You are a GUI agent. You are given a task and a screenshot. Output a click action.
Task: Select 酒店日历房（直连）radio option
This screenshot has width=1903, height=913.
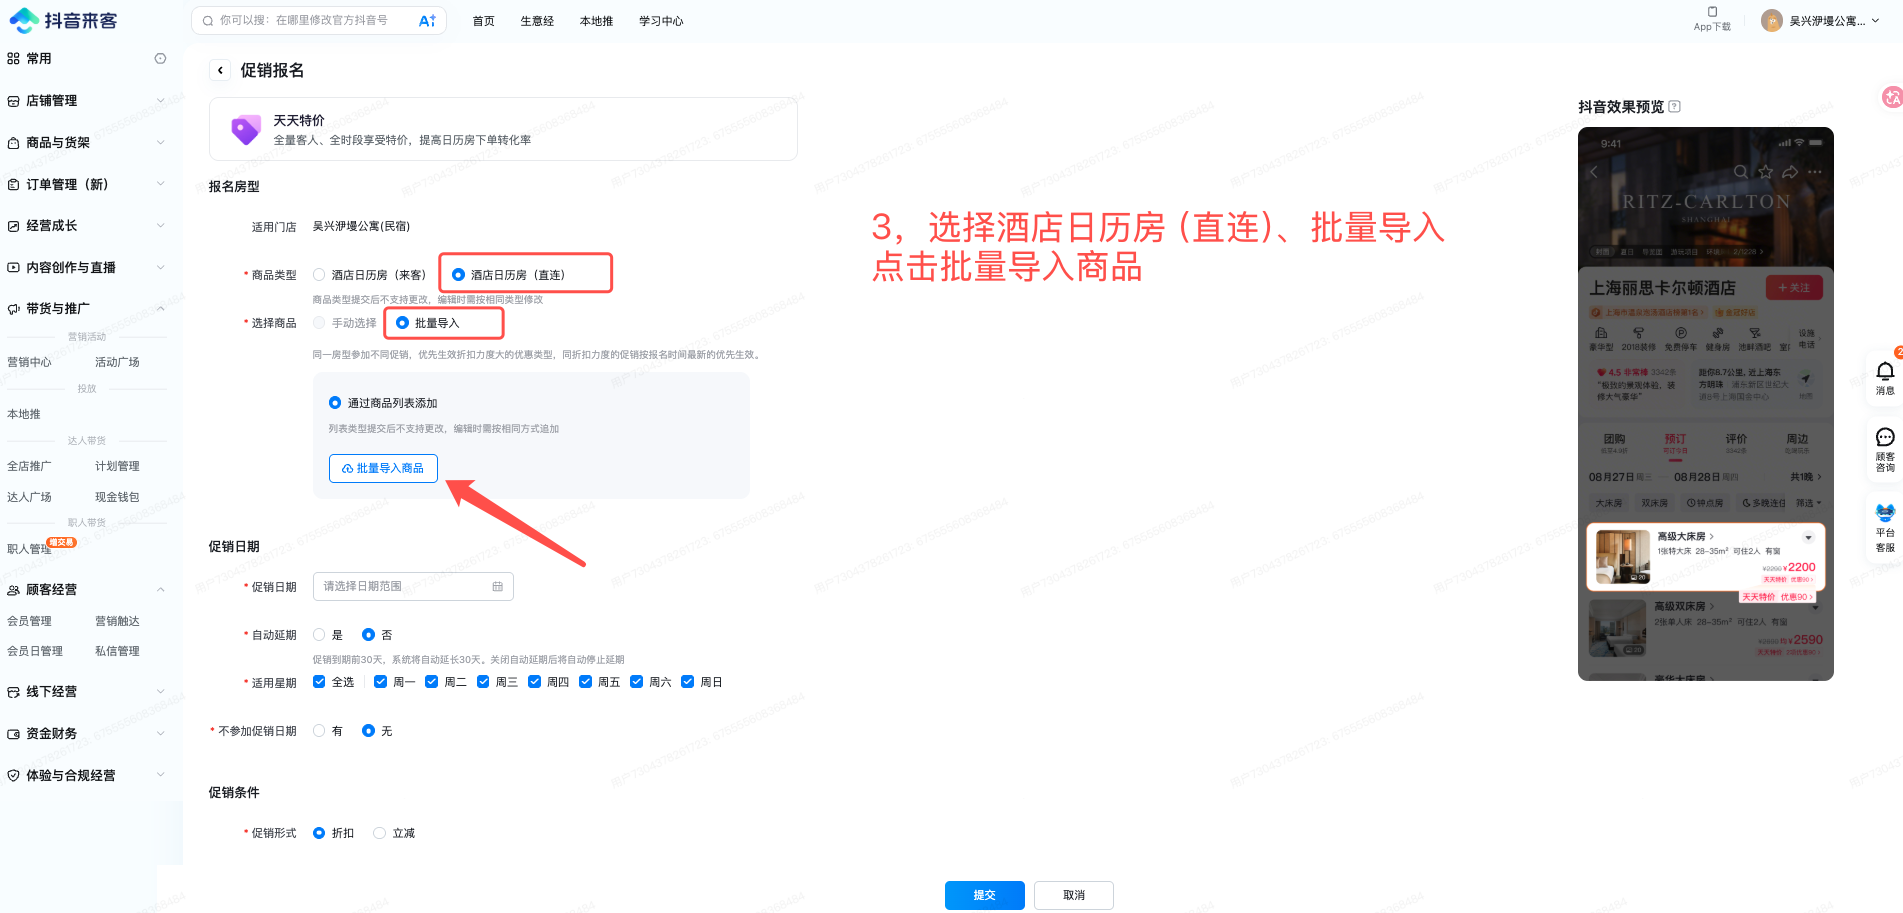458,275
